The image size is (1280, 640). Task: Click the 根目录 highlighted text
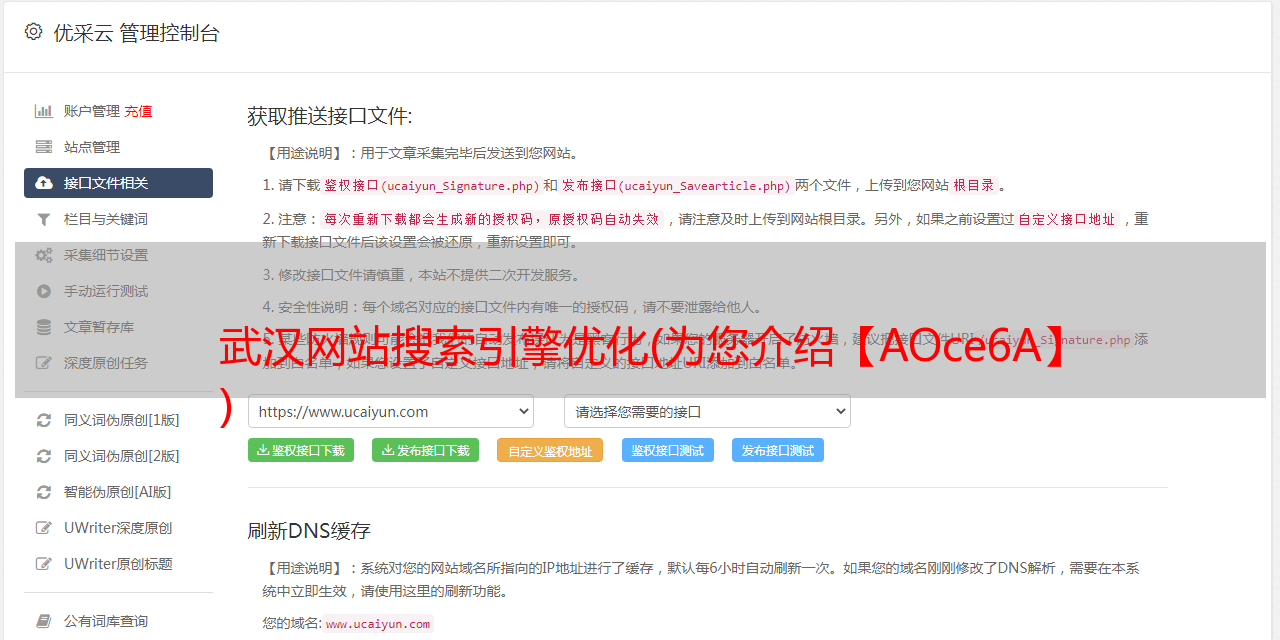coord(974,185)
